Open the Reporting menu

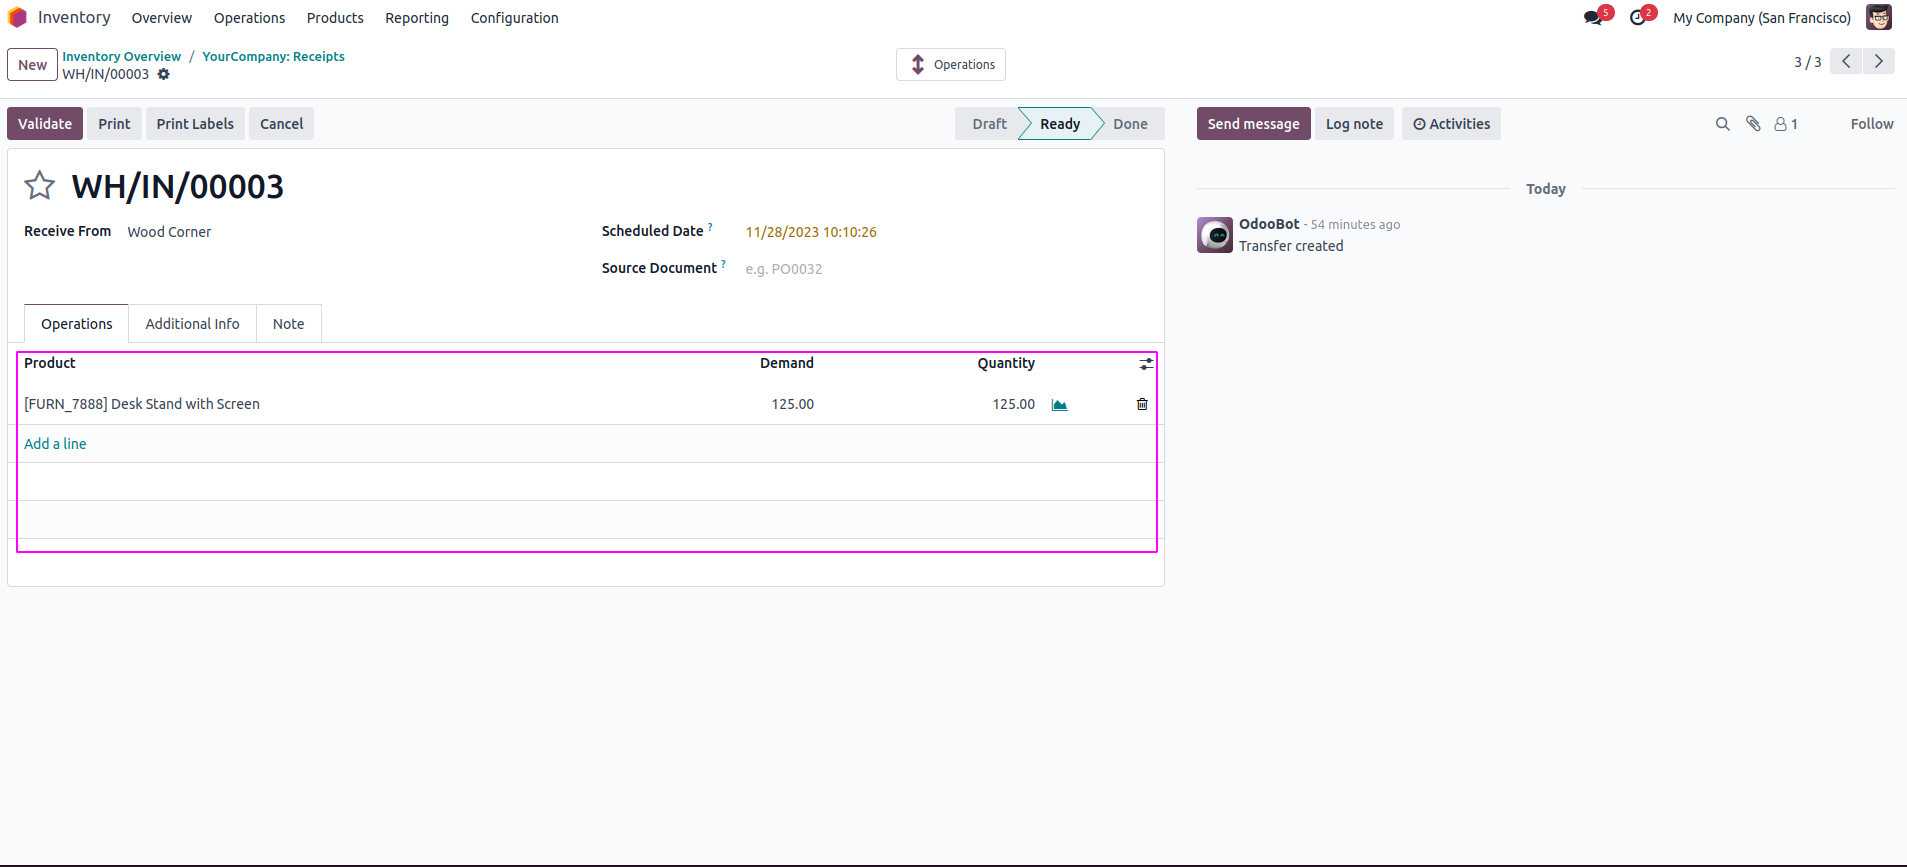(417, 18)
